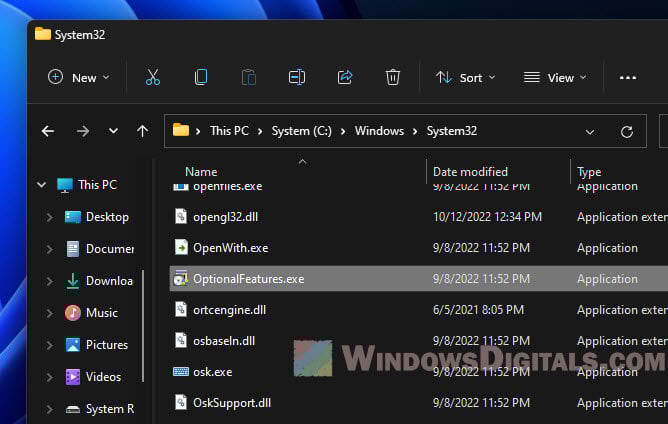Click the OskSupport.dll file icon
Screen dimensions: 668x424
[181, 402]
